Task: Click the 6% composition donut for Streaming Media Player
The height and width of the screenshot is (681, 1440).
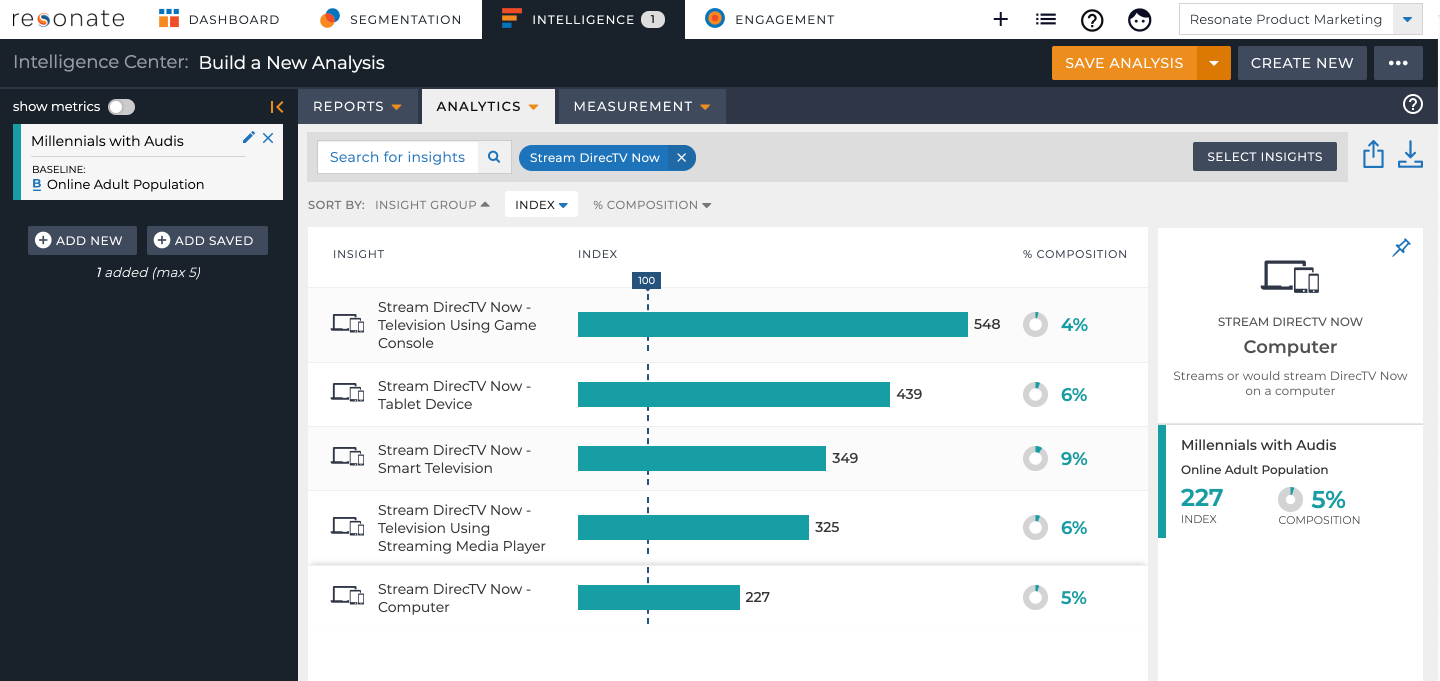Action: (1035, 528)
